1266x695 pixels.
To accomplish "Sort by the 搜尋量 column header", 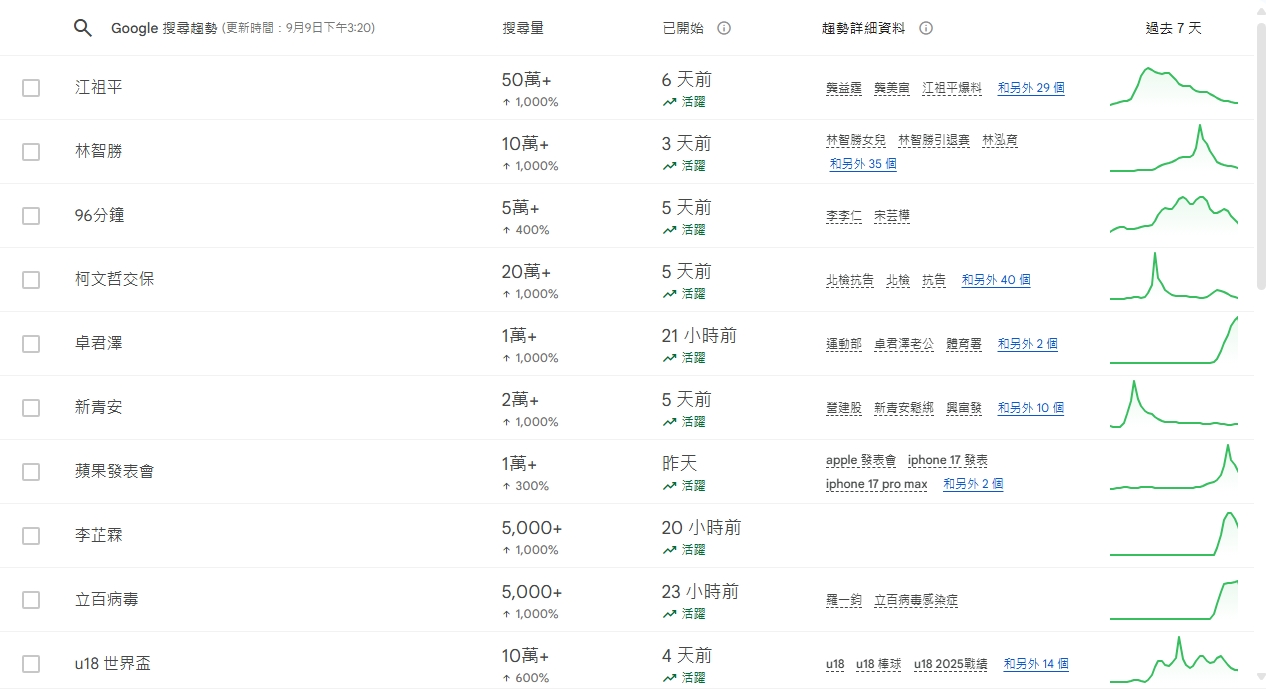I will tap(523, 28).
